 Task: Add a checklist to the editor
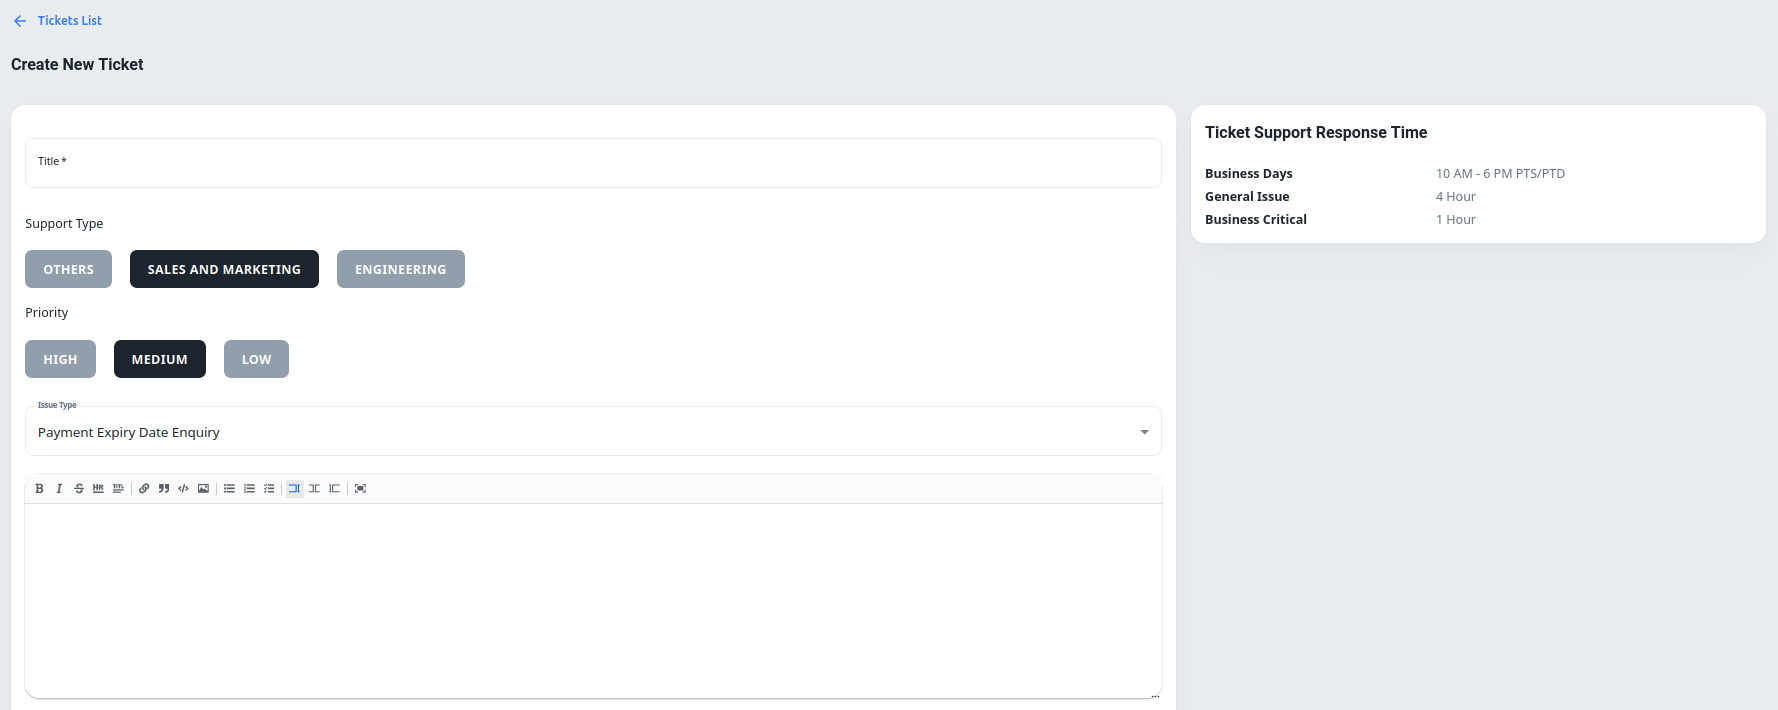pyautogui.click(x=269, y=489)
